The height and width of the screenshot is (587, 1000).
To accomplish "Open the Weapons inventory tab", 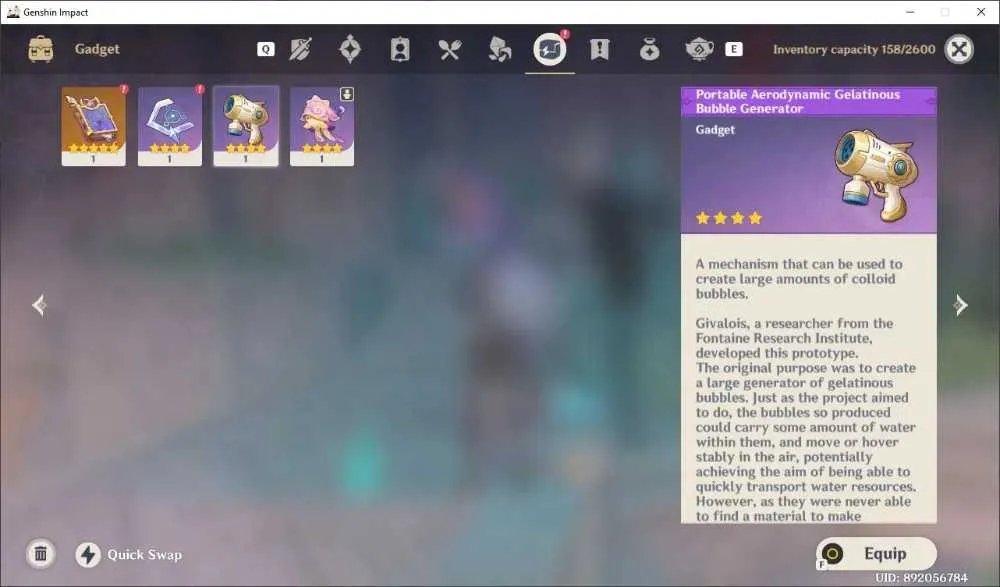I will 300,49.
